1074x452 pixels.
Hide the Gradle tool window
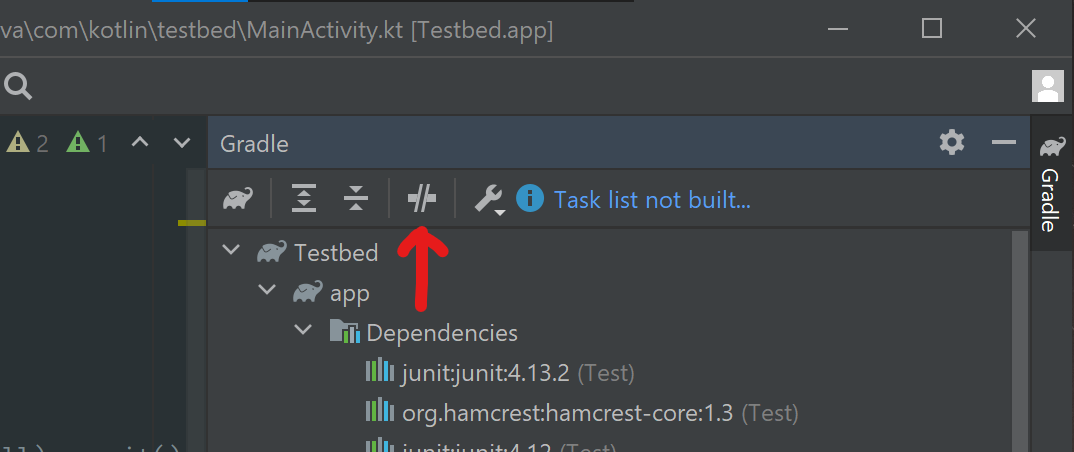1003,142
